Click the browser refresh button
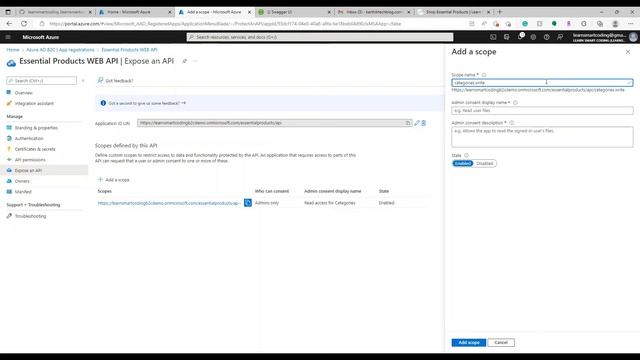 (24, 24)
